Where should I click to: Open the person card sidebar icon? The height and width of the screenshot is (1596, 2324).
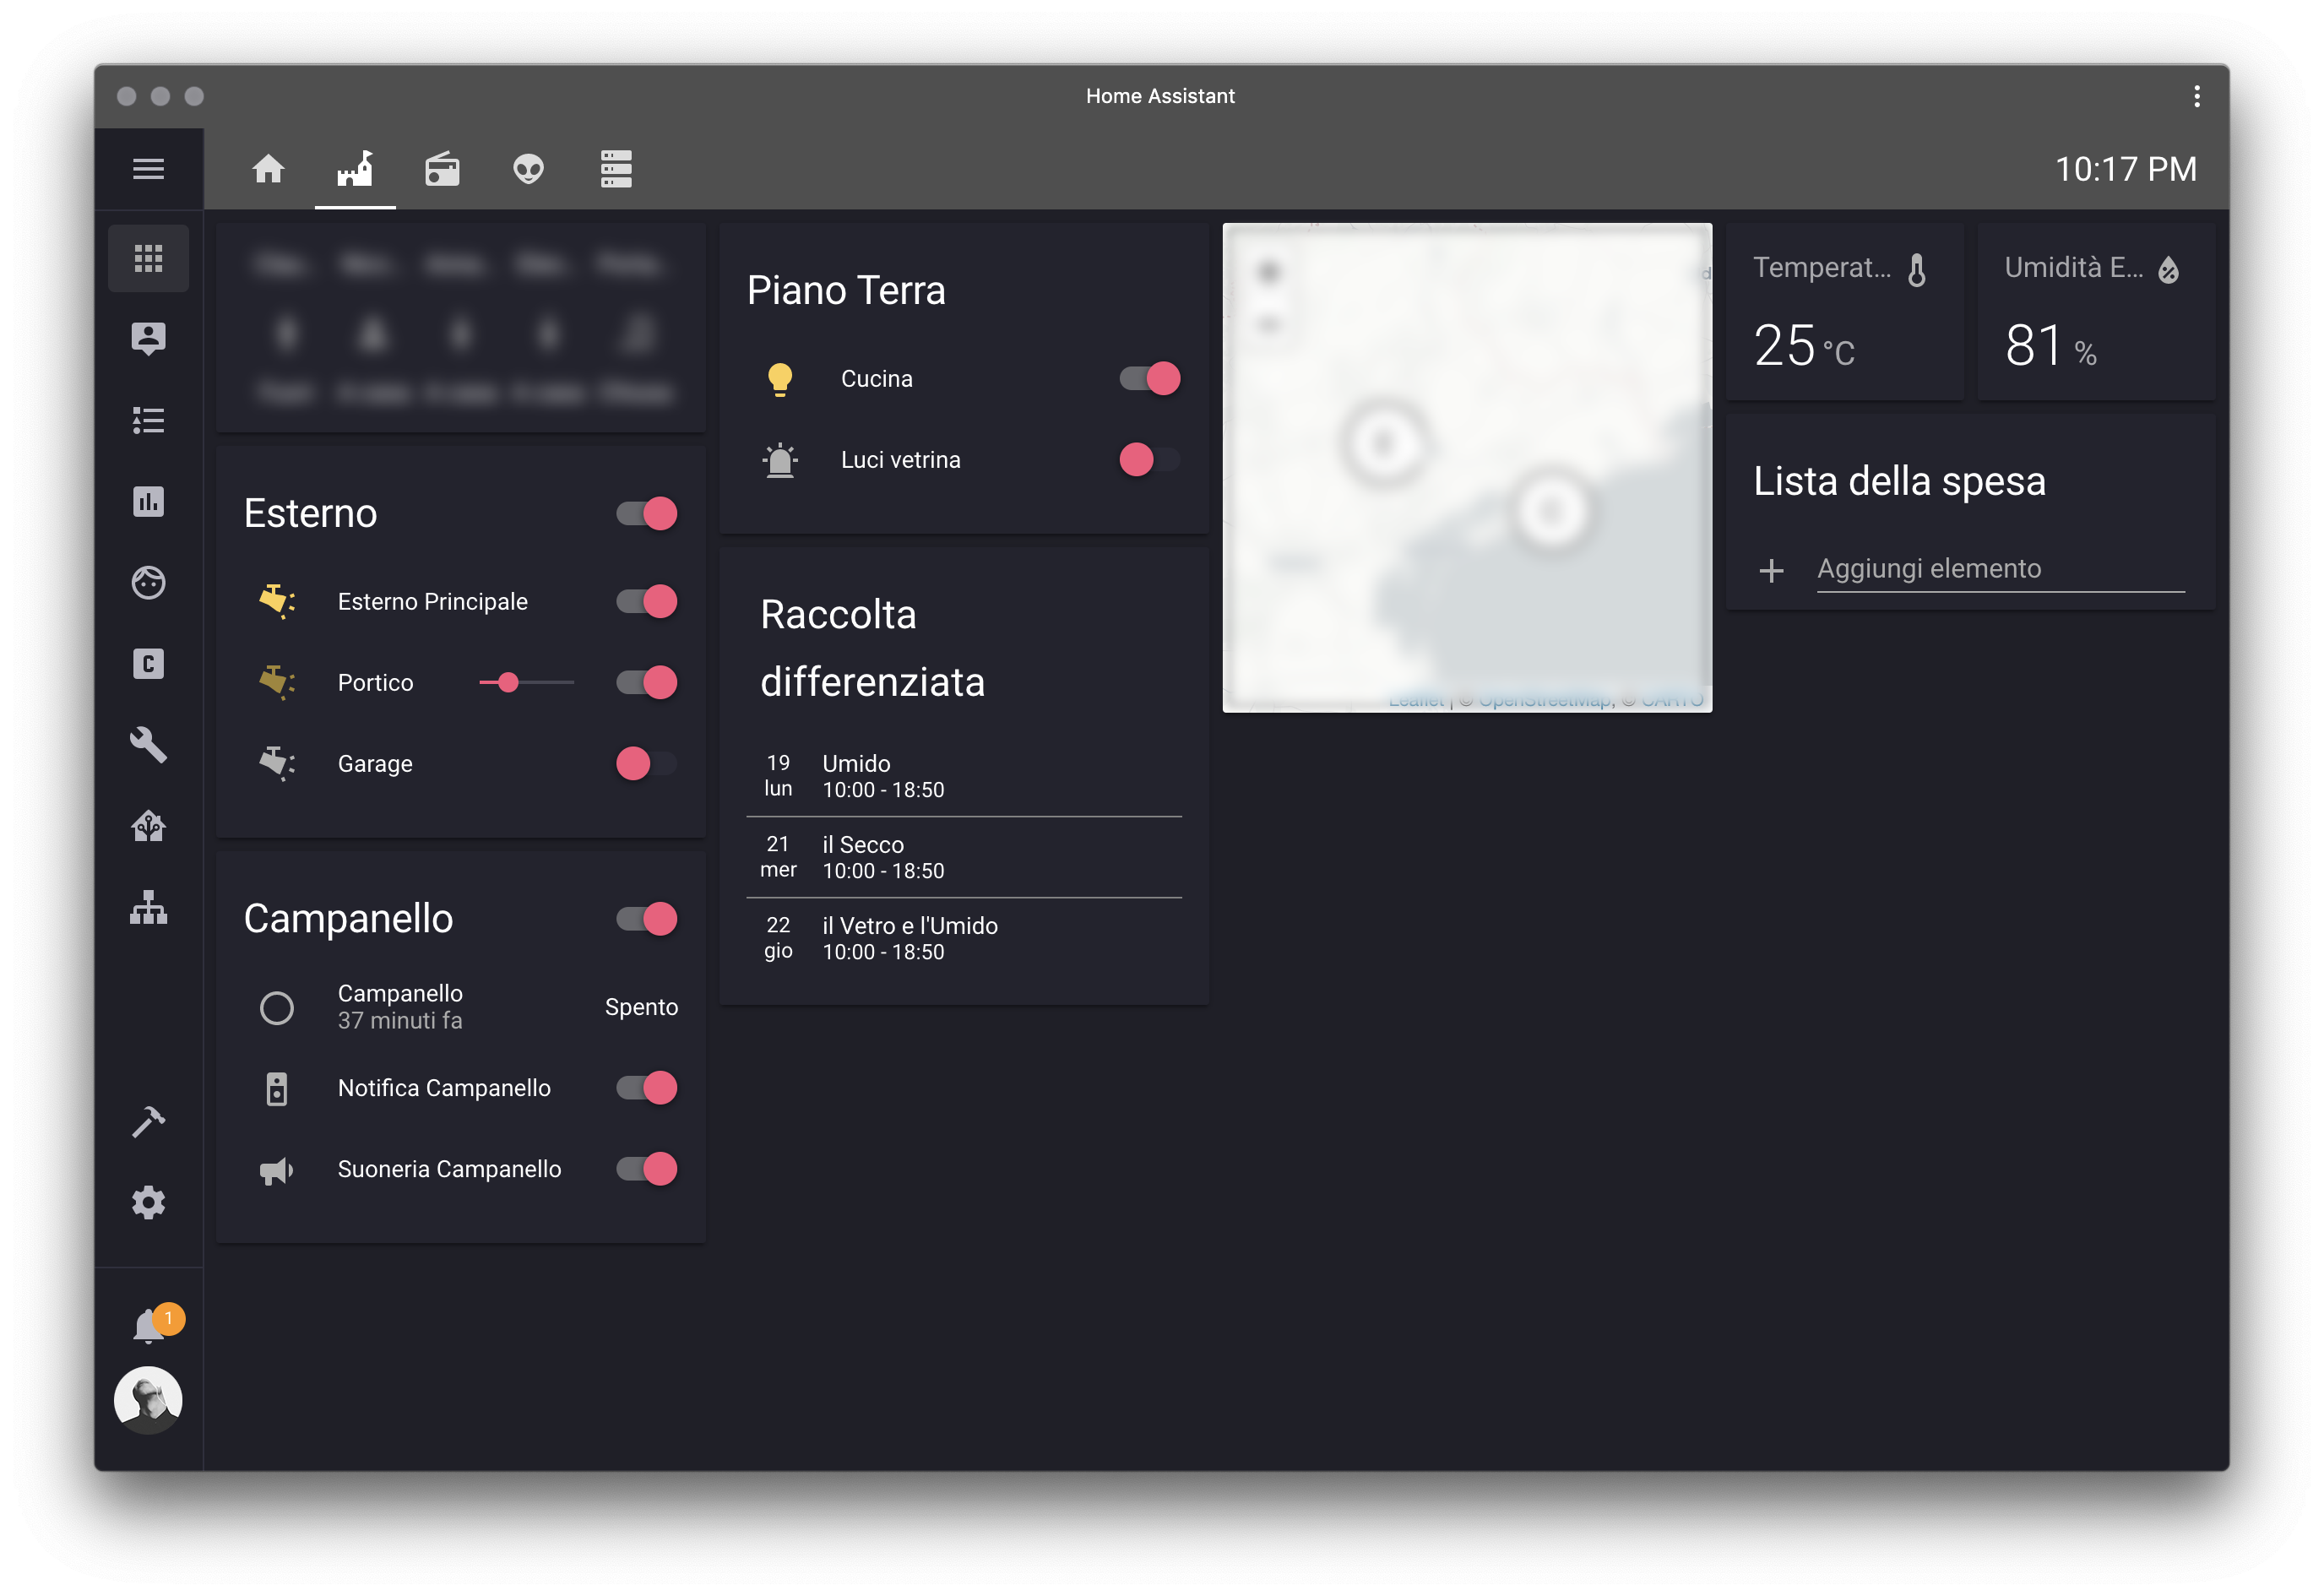pos(148,339)
